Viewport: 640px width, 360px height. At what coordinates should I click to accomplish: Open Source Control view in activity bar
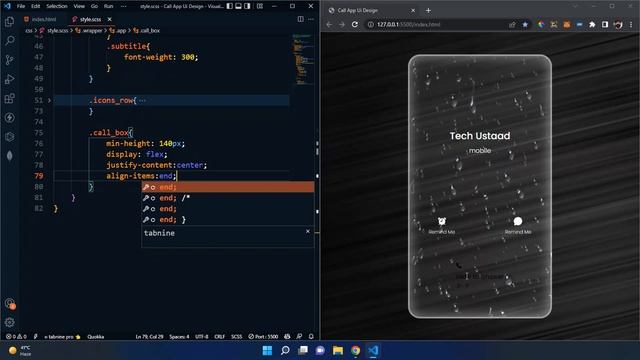pyautogui.click(x=9, y=60)
